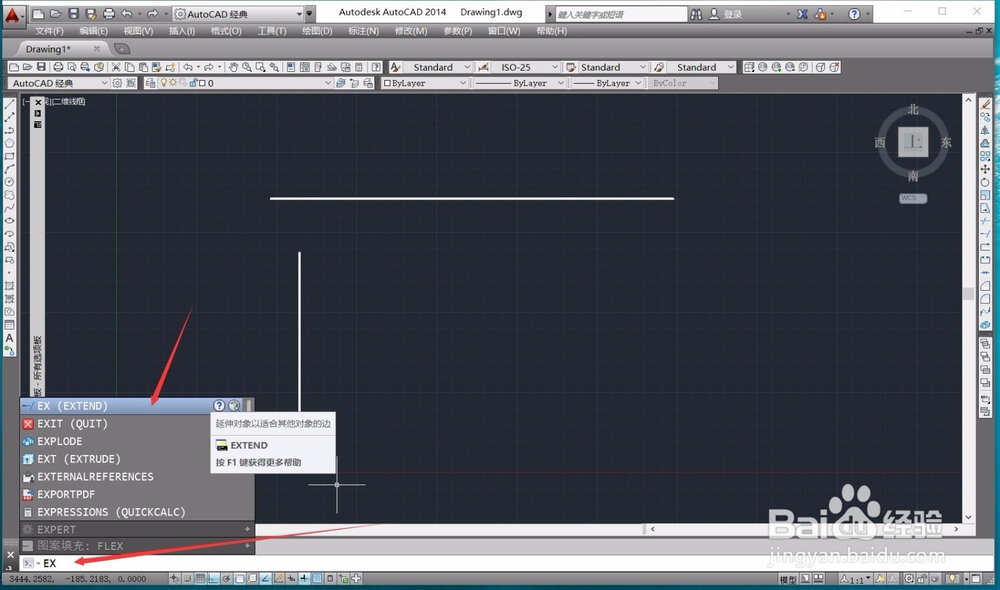Screen dimensions: 1000x590
Task: Open the Layer Properties Manager icon
Action: coord(151,83)
